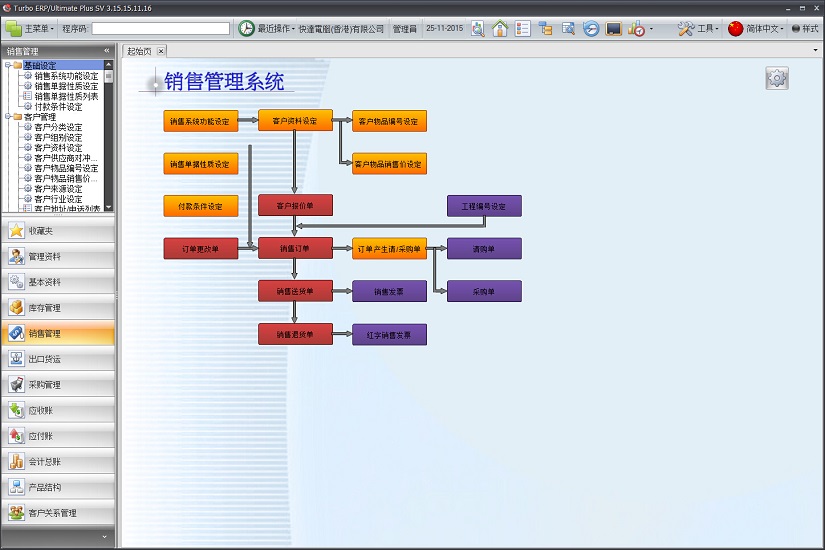Open 采购管理 purchasing module
The height and width of the screenshot is (550, 825).
coord(58,385)
